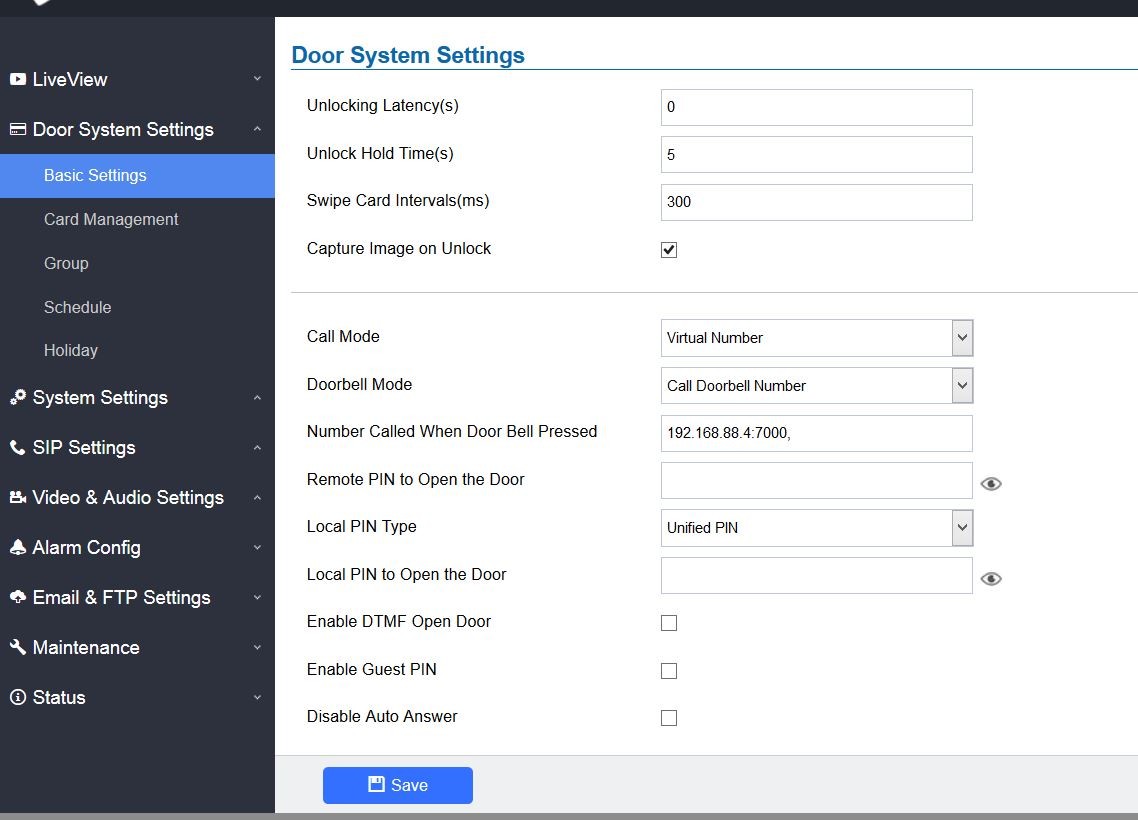
Task: Click the System Settings gear icon
Action: 18,397
